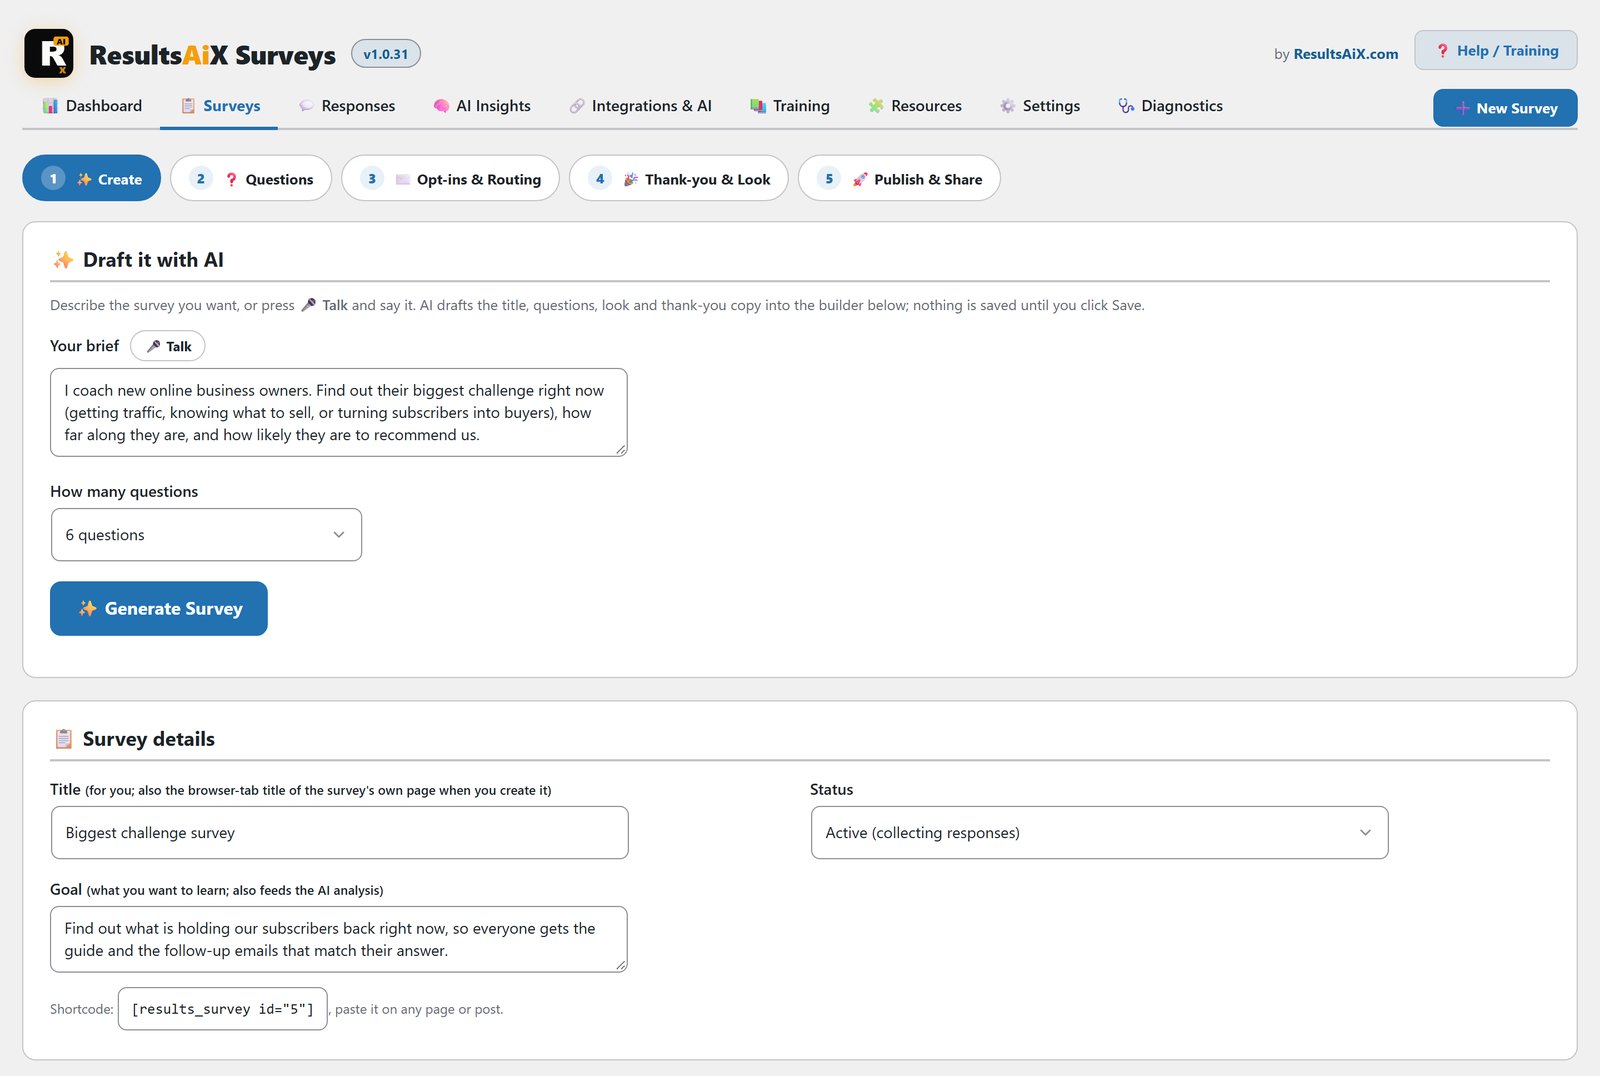Select the Create step tab

(91, 179)
